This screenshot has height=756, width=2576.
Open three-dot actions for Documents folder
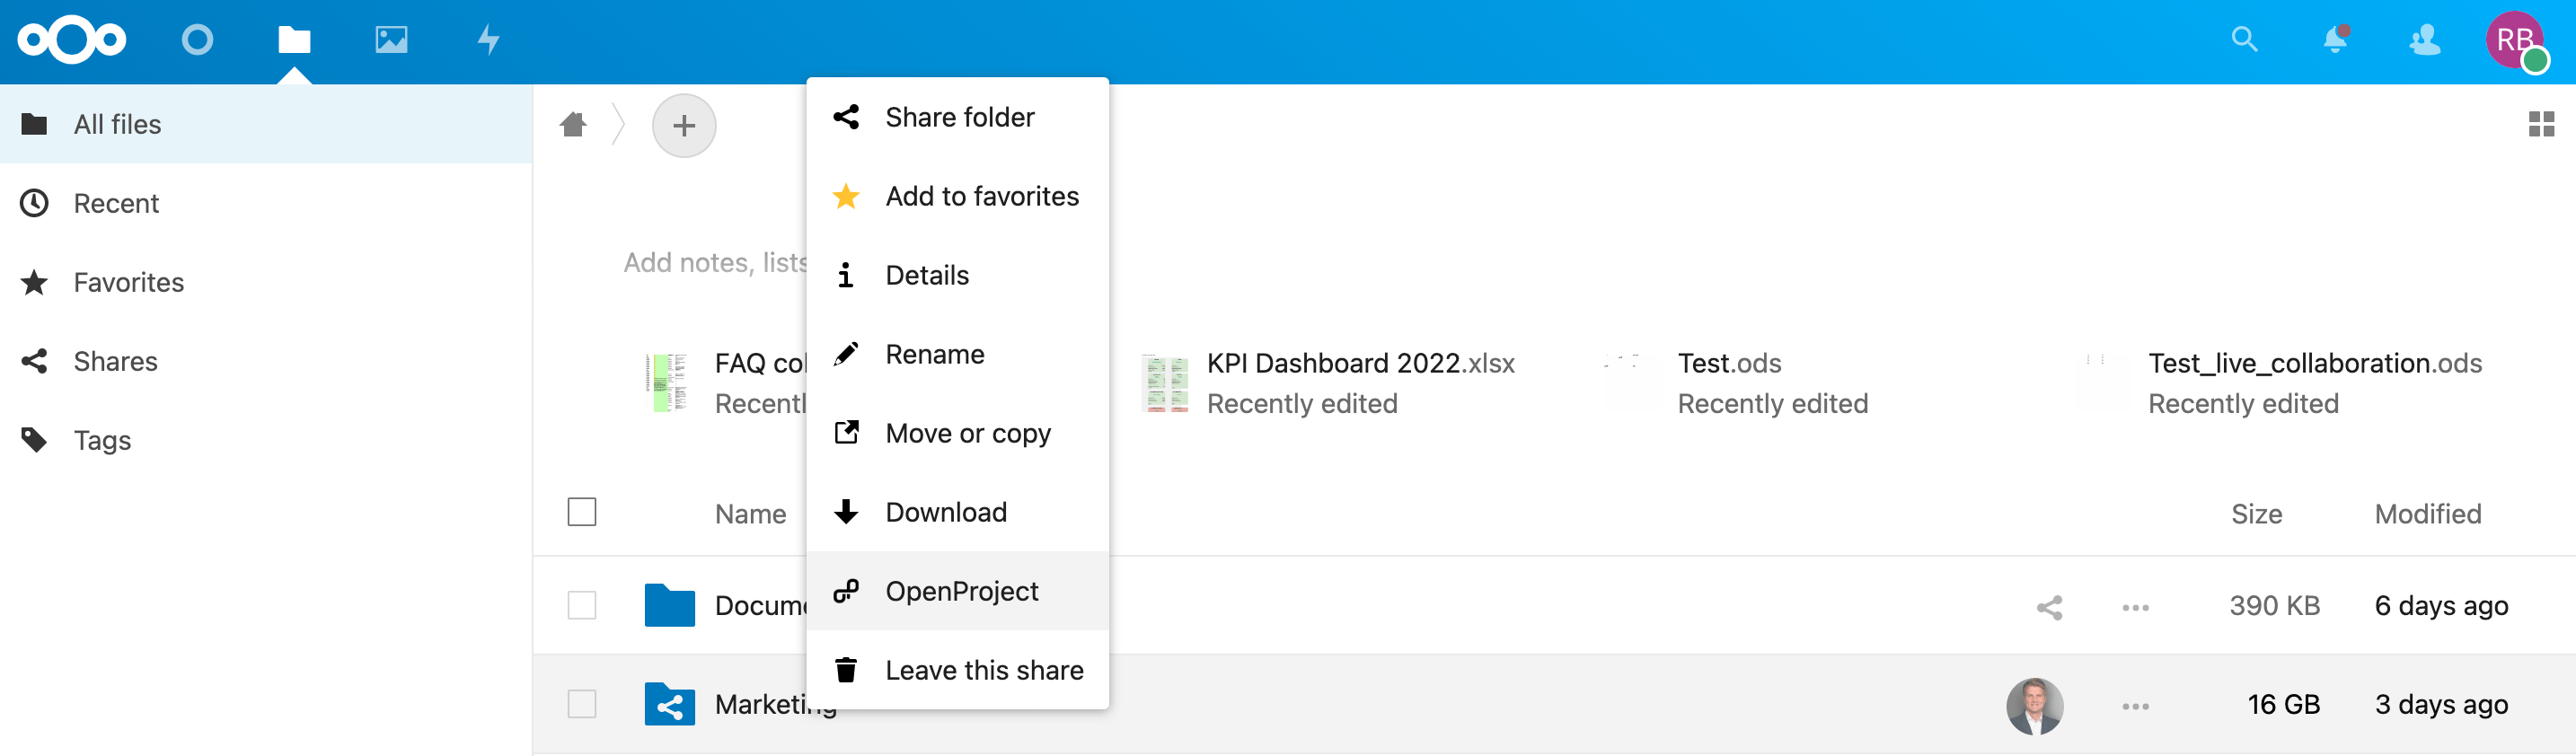(x=2135, y=607)
